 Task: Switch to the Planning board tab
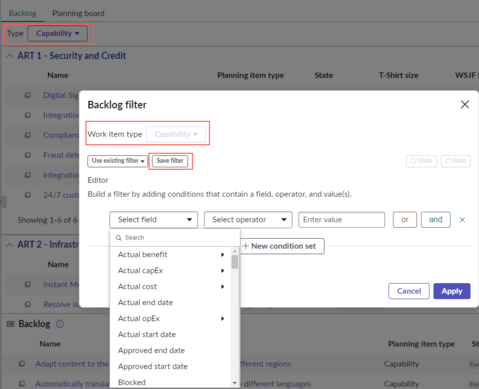click(x=78, y=13)
